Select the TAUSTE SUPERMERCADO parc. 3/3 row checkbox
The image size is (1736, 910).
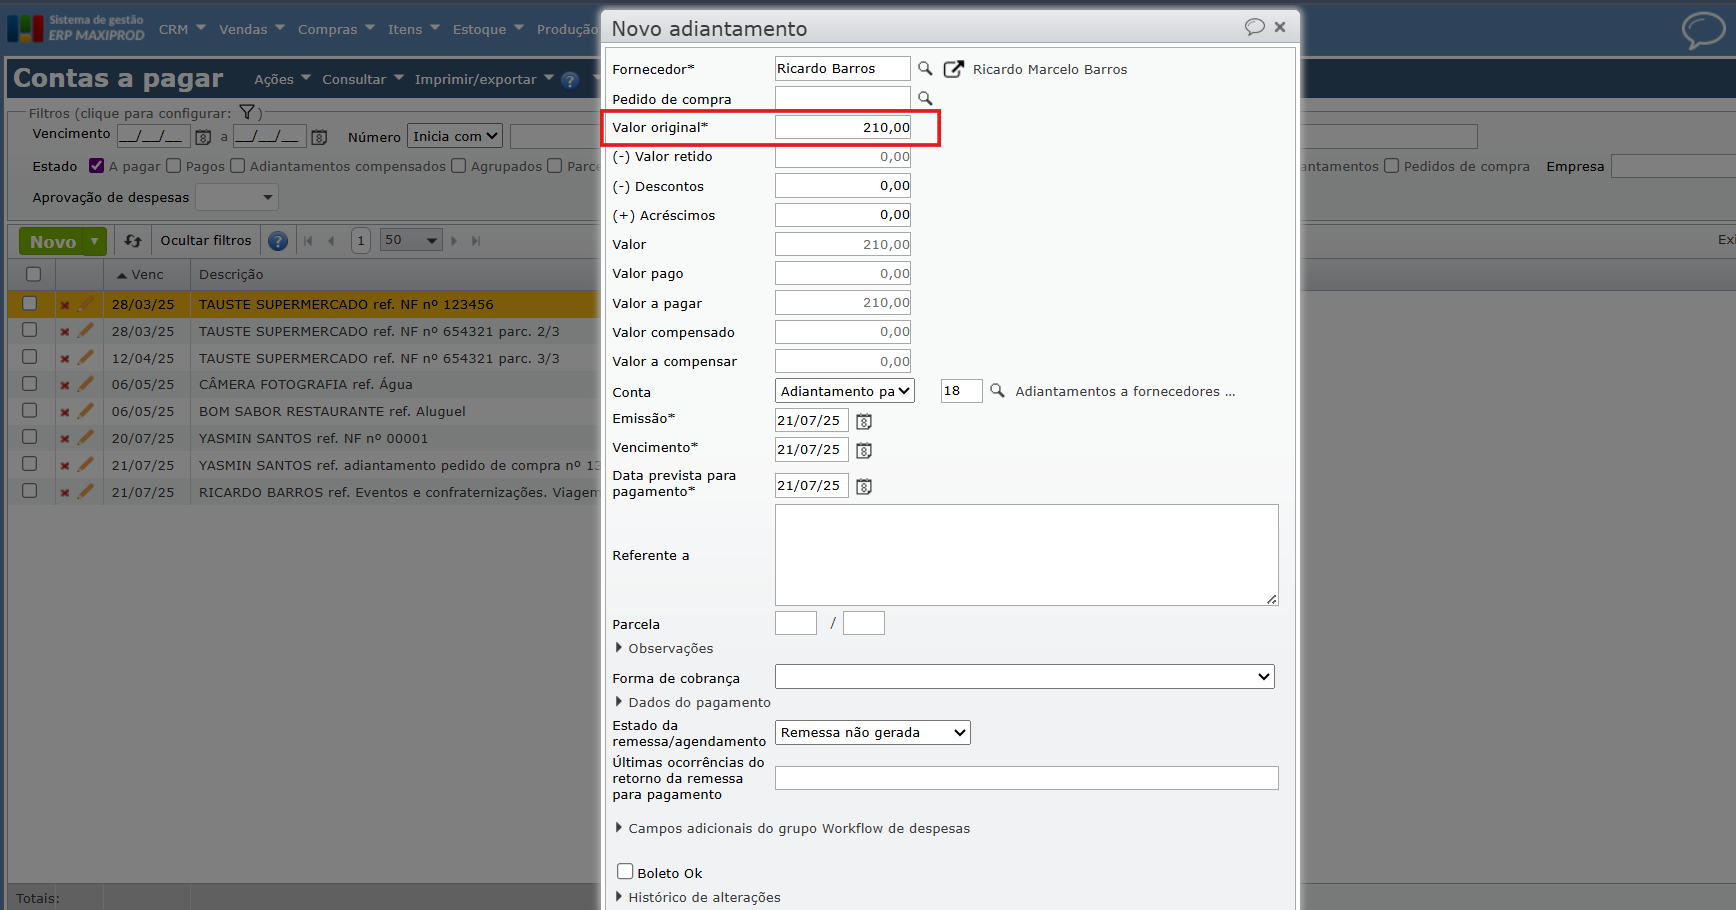pyautogui.click(x=30, y=357)
